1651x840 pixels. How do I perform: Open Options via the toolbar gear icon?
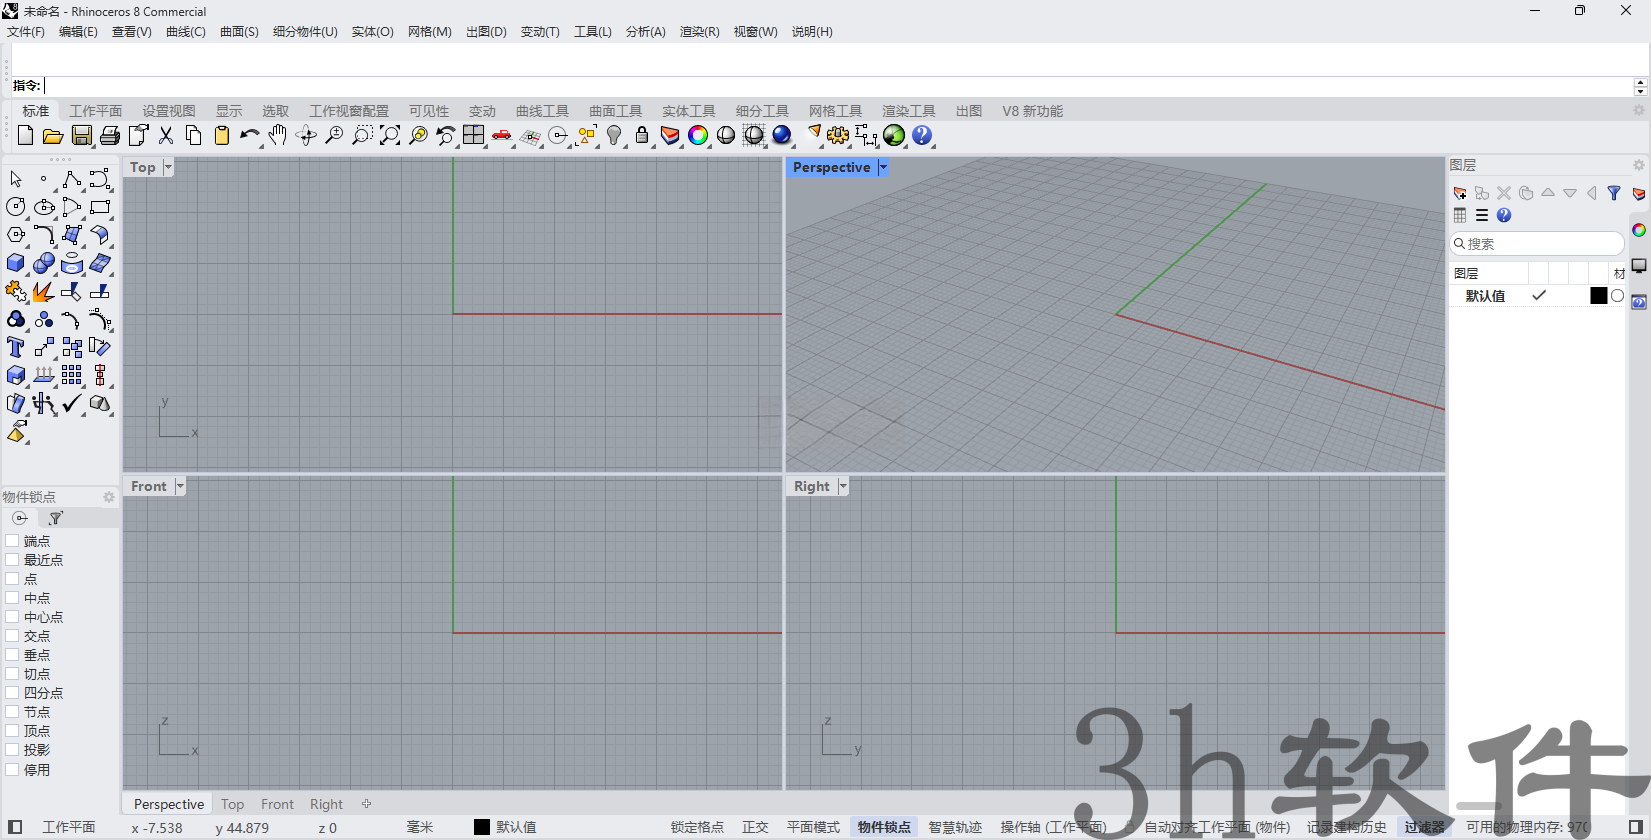coord(838,135)
